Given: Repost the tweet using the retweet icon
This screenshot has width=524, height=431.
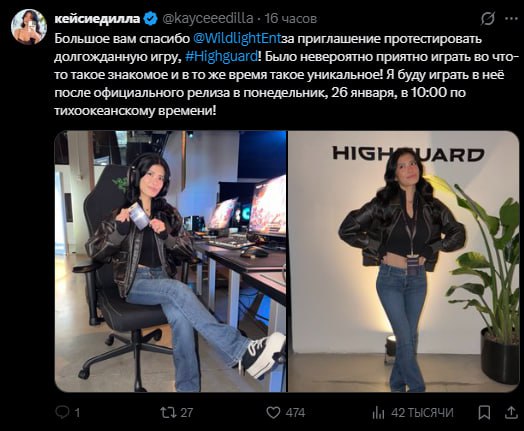Looking at the screenshot, I should coord(168,412).
